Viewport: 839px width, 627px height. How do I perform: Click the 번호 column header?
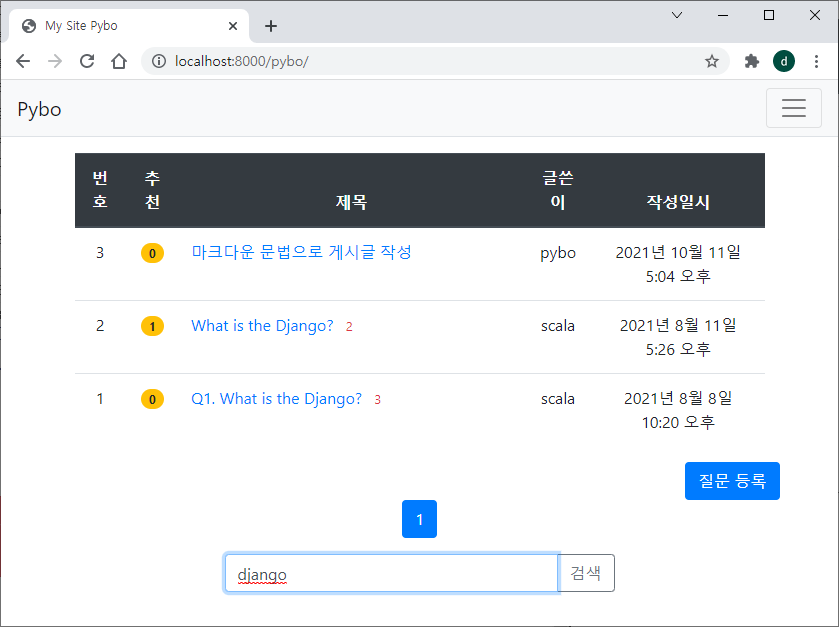tap(100, 190)
